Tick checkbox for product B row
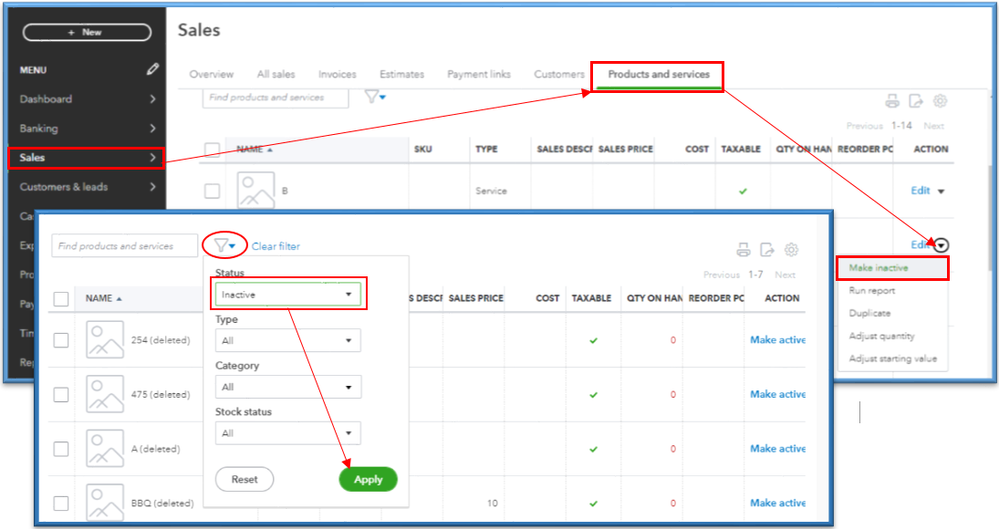Screen dimensions: 999x529 tap(212, 191)
